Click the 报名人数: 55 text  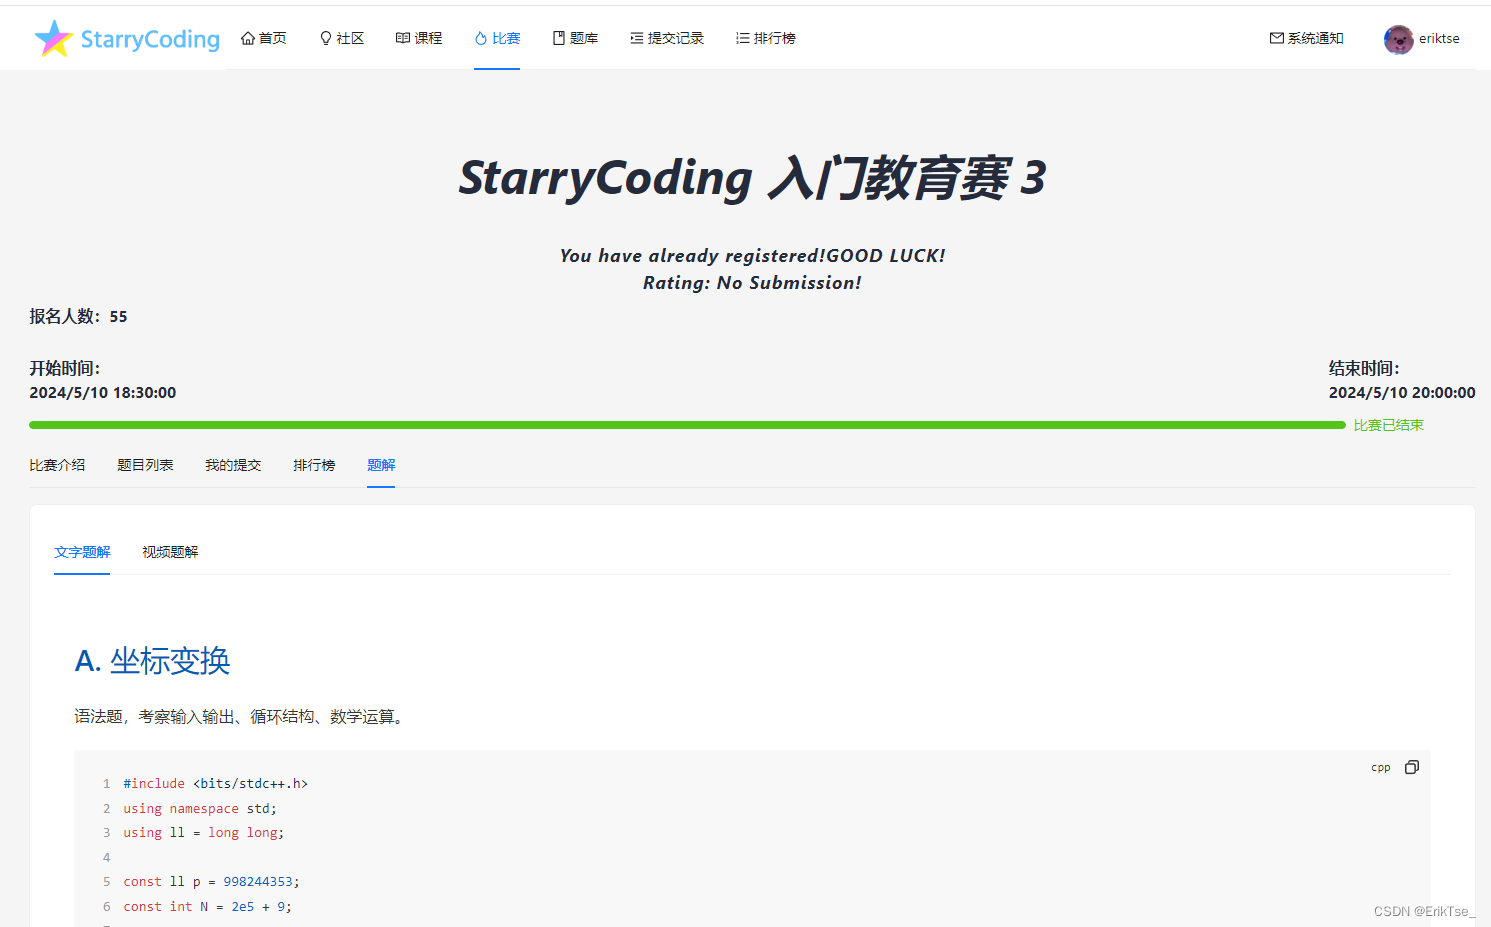tap(78, 316)
